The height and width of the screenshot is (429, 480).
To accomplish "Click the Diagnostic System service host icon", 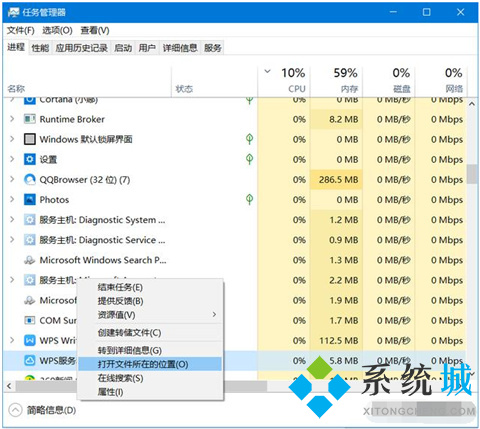I will click(x=30, y=220).
